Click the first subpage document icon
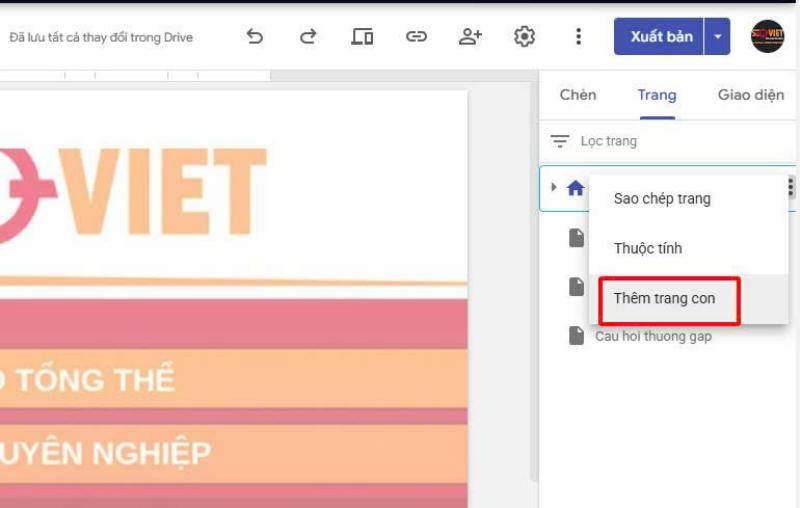The image size is (800, 508). pos(576,238)
